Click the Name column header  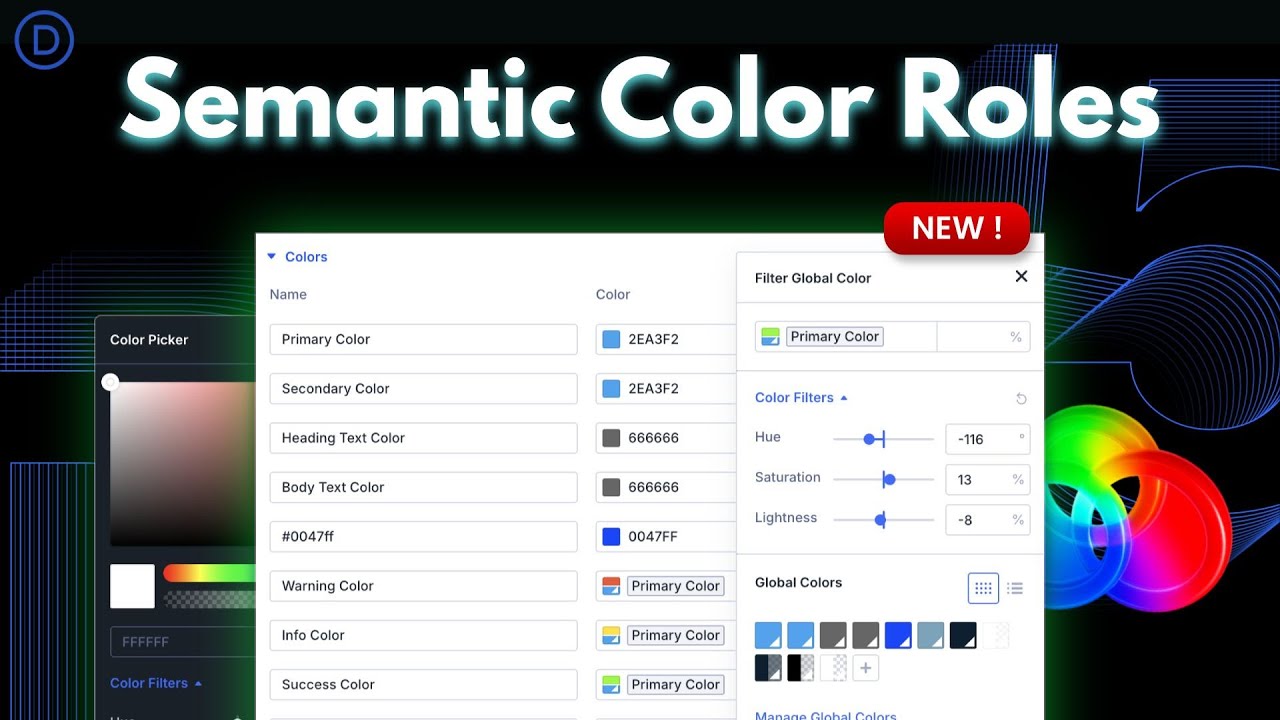coord(288,294)
